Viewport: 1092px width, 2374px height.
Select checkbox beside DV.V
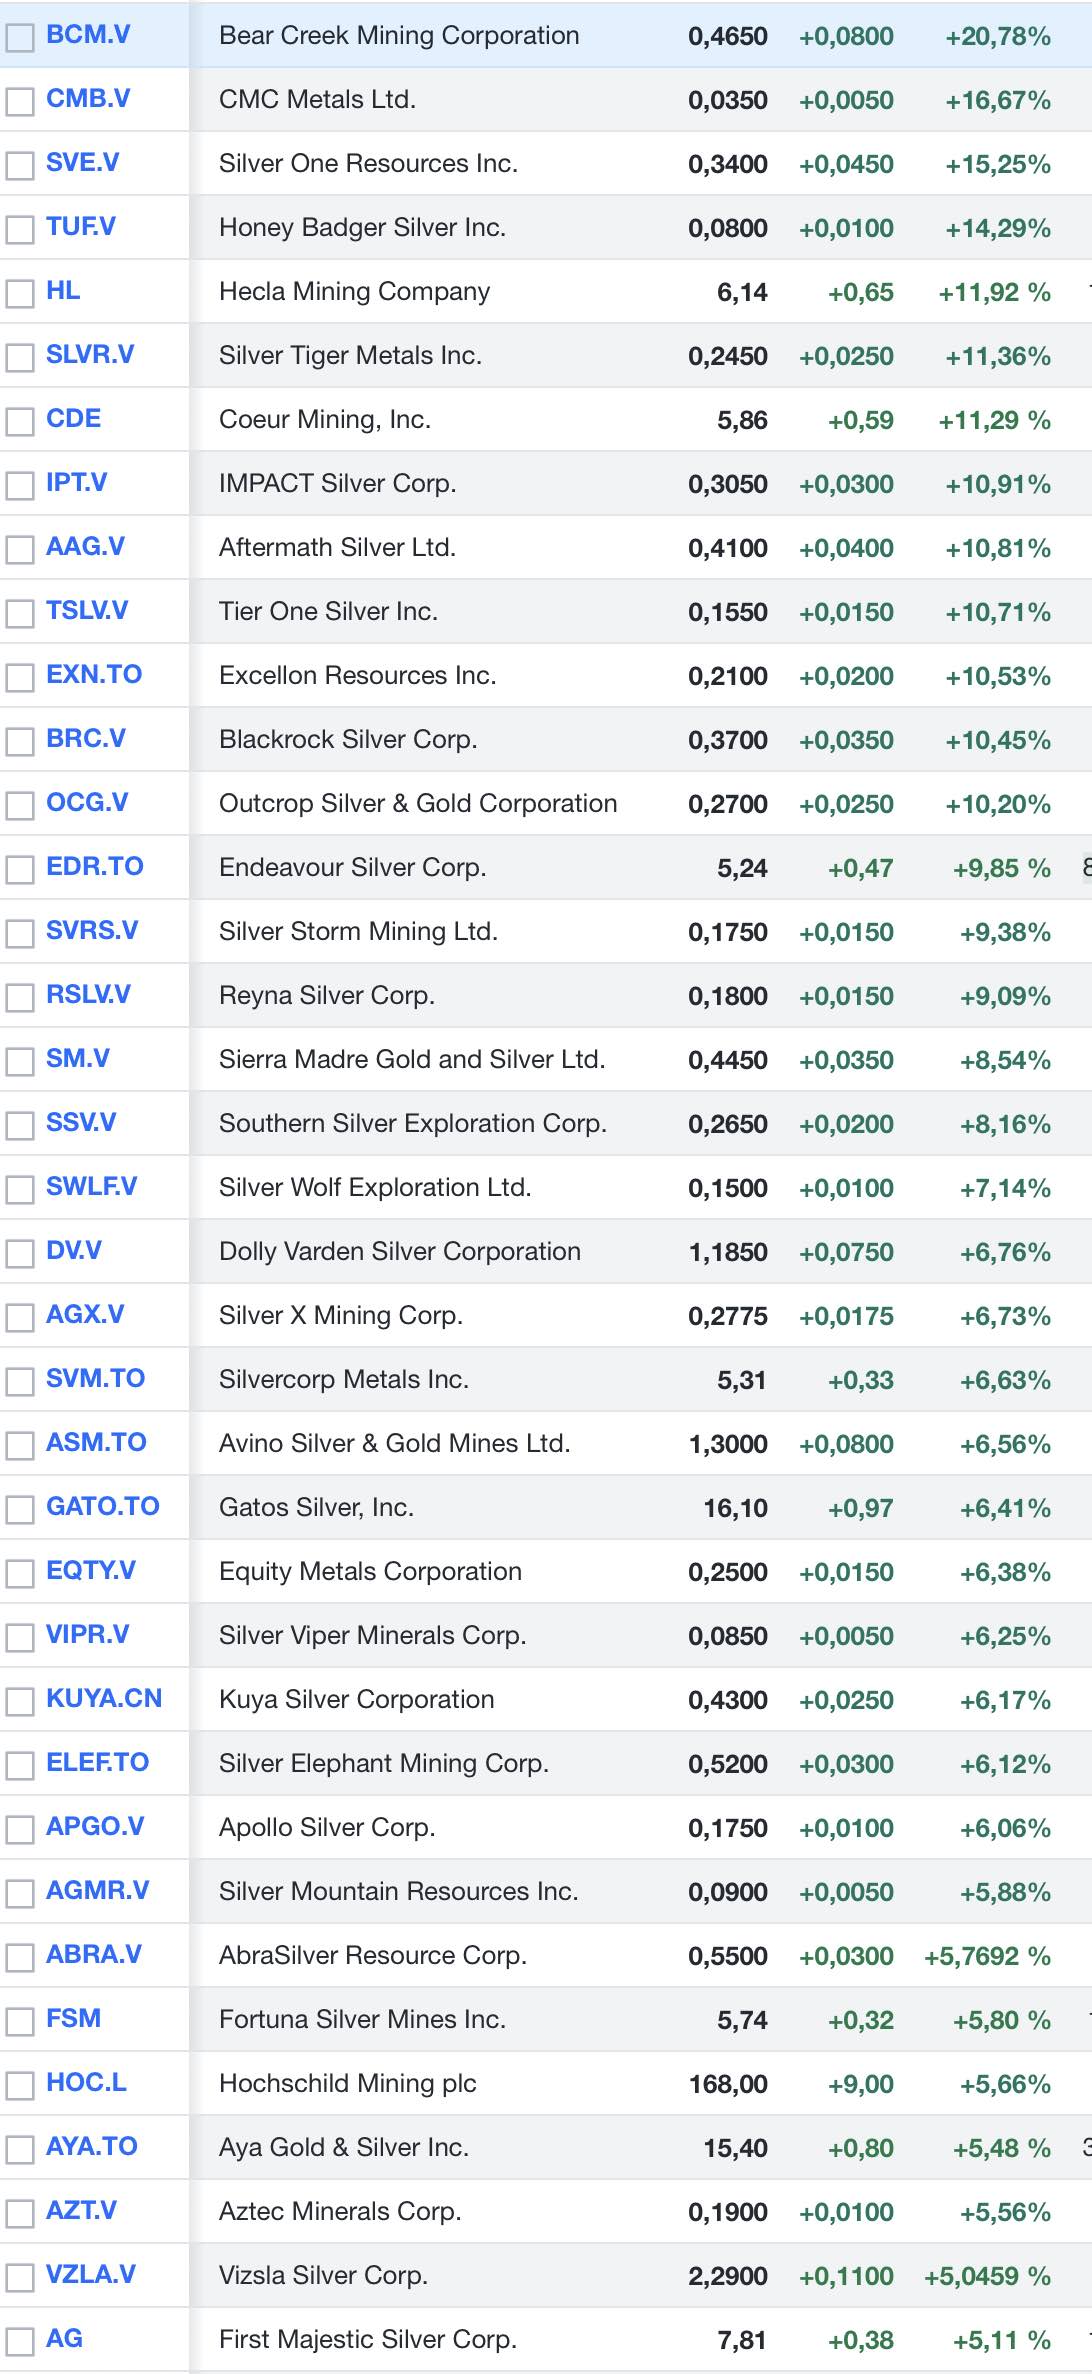[19, 1254]
